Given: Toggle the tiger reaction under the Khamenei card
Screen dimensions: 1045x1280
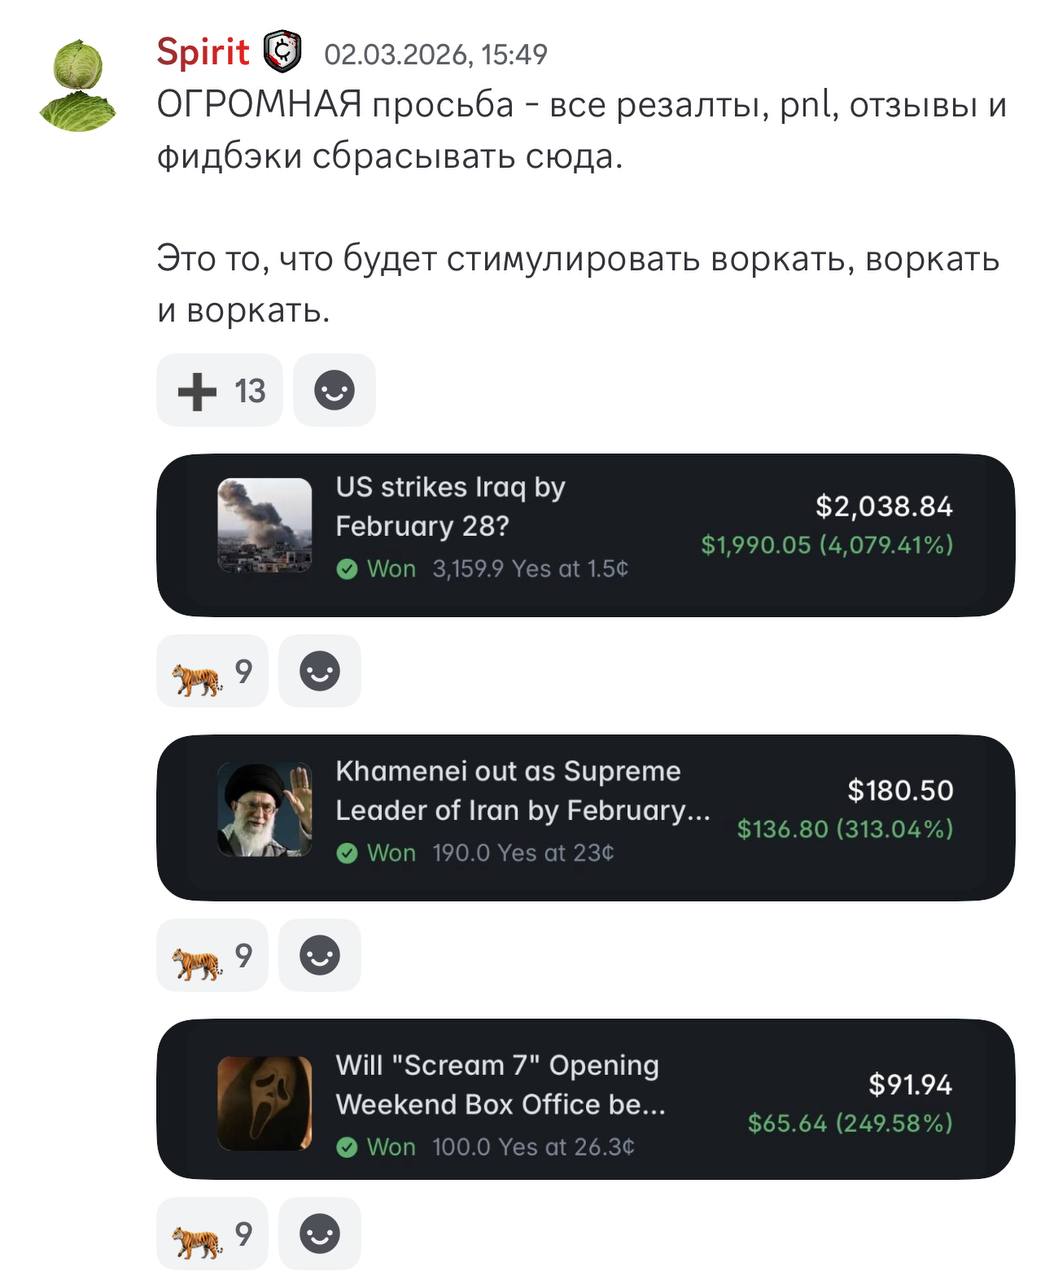Looking at the screenshot, I should (x=213, y=957).
